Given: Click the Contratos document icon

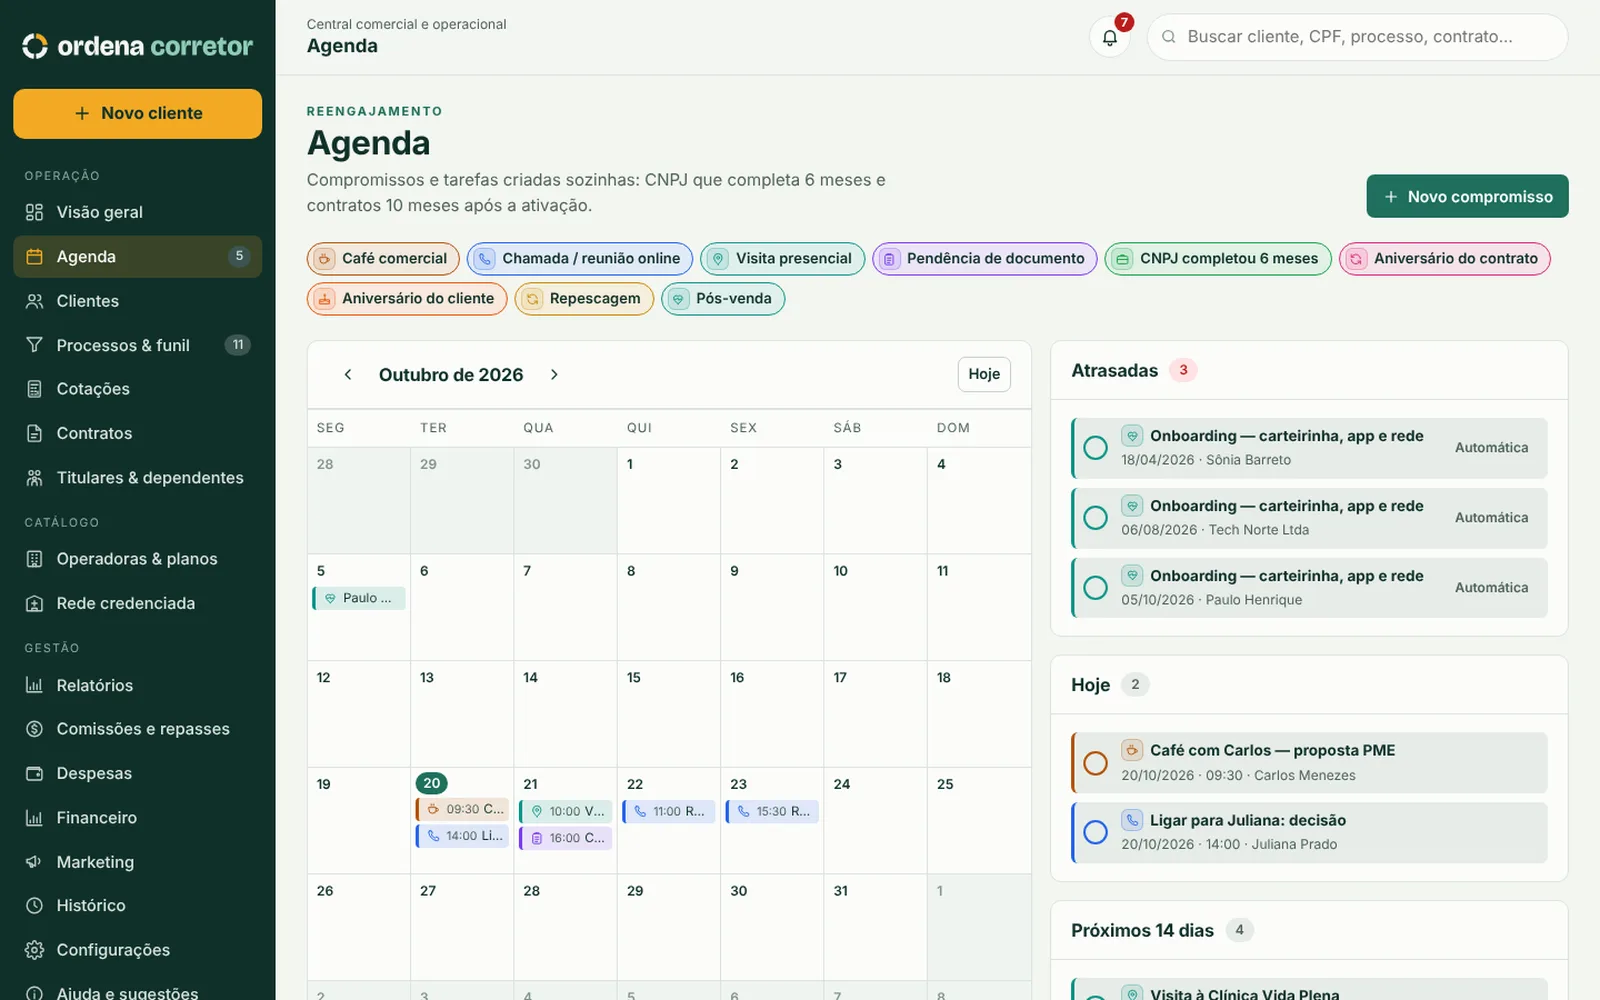Looking at the screenshot, I should [x=35, y=433].
